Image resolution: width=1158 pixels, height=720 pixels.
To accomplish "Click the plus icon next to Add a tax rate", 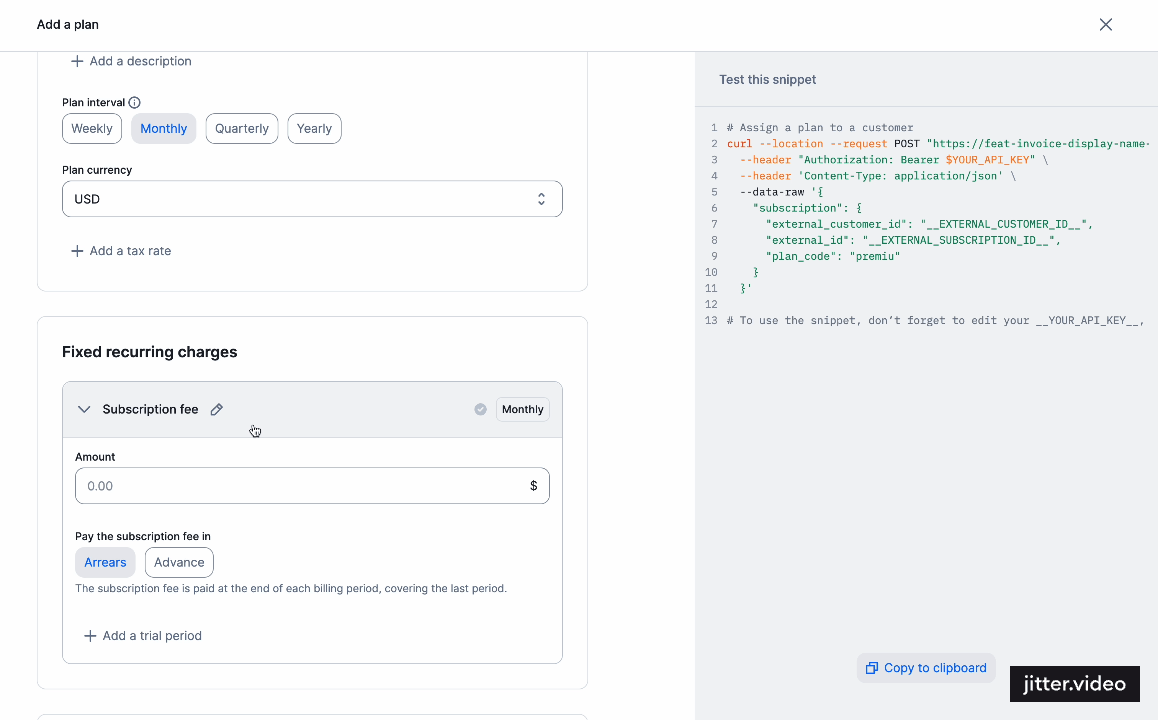I will click(x=77, y=251).
